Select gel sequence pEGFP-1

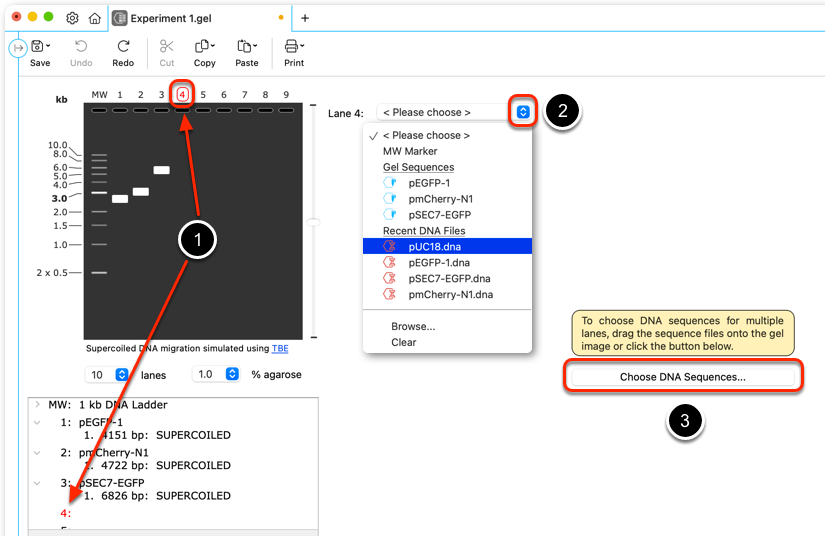pyautogui.click(x=447, y=183)
